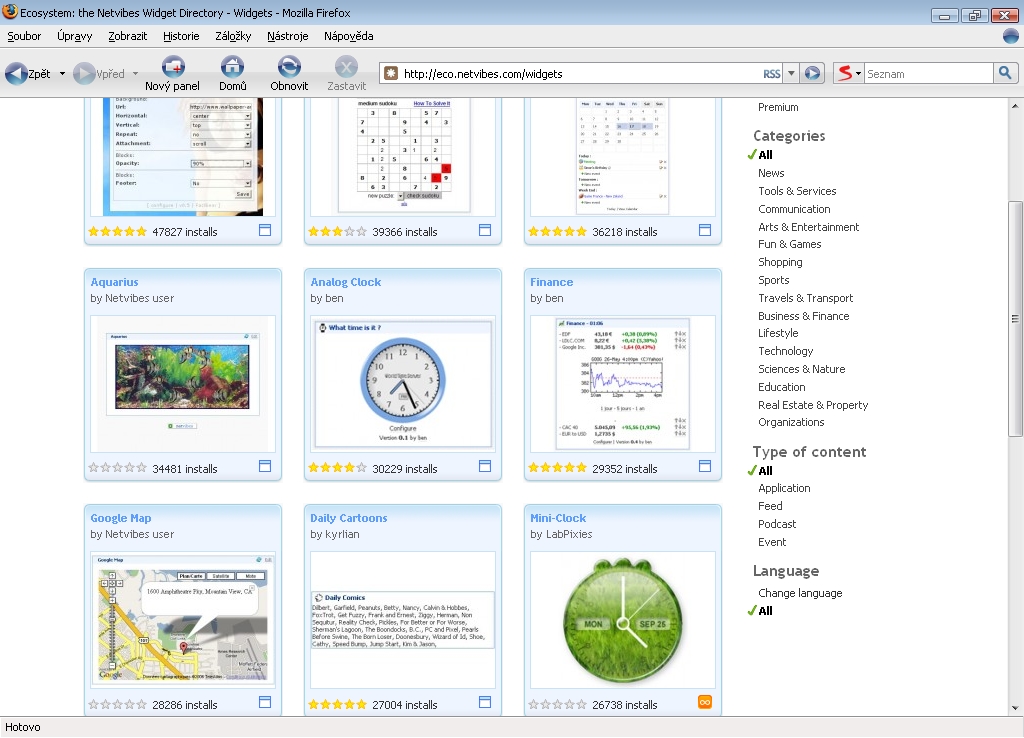
Task: Click star rating on Finance card
Action: click(x=557, y=468)
